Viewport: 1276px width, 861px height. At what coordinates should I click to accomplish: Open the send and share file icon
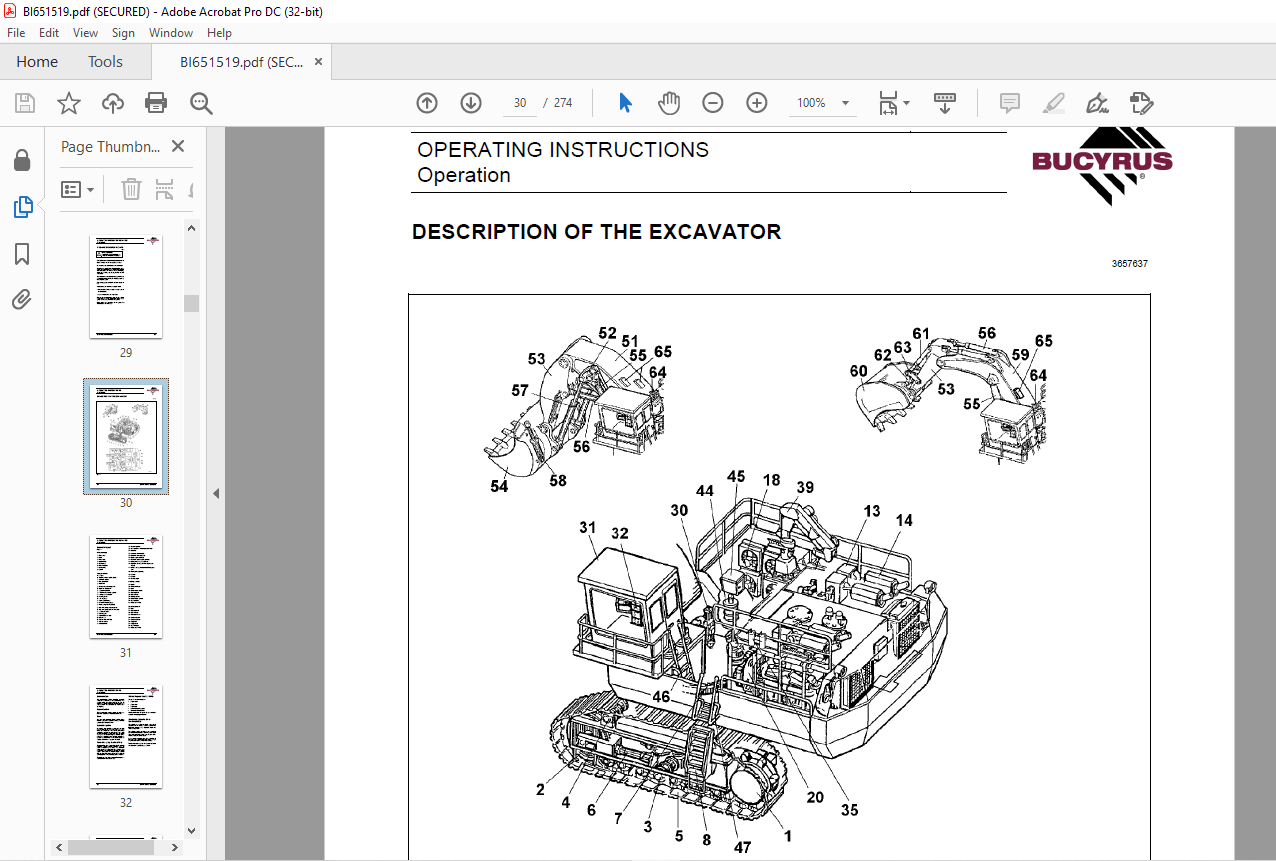tap(1141, 103)
